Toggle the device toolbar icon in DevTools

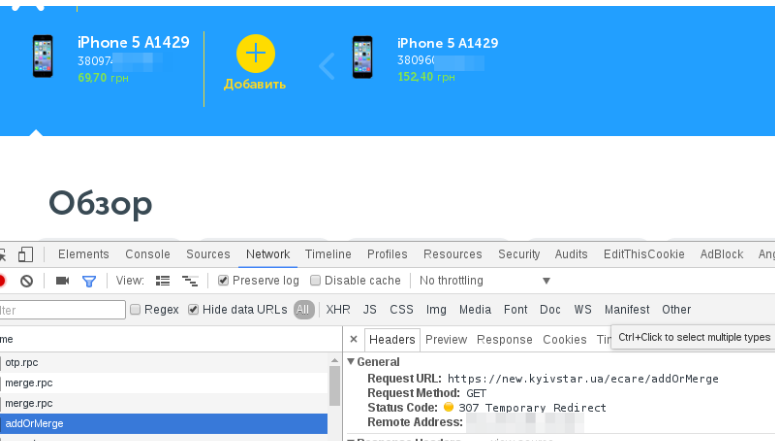point(25,254)
